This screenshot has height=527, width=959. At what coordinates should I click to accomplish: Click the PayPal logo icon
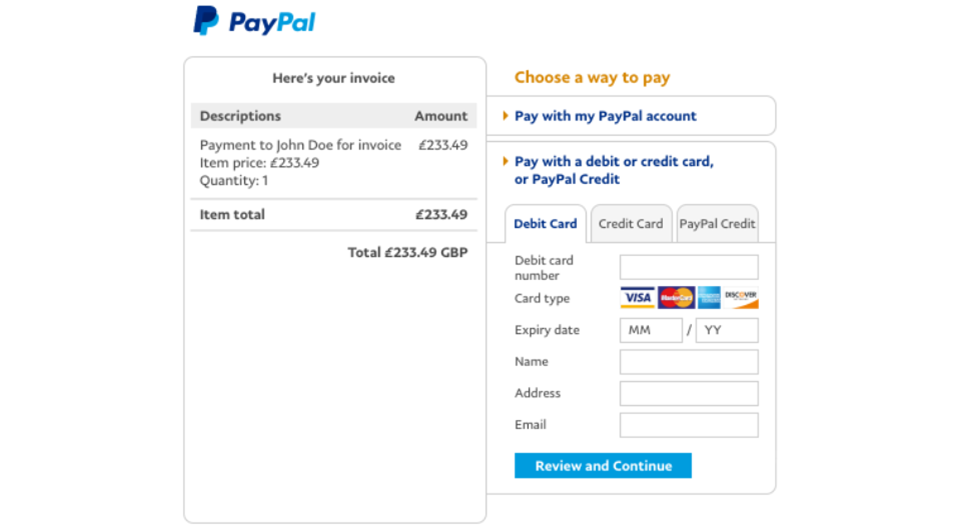click(x=206, y=21)
